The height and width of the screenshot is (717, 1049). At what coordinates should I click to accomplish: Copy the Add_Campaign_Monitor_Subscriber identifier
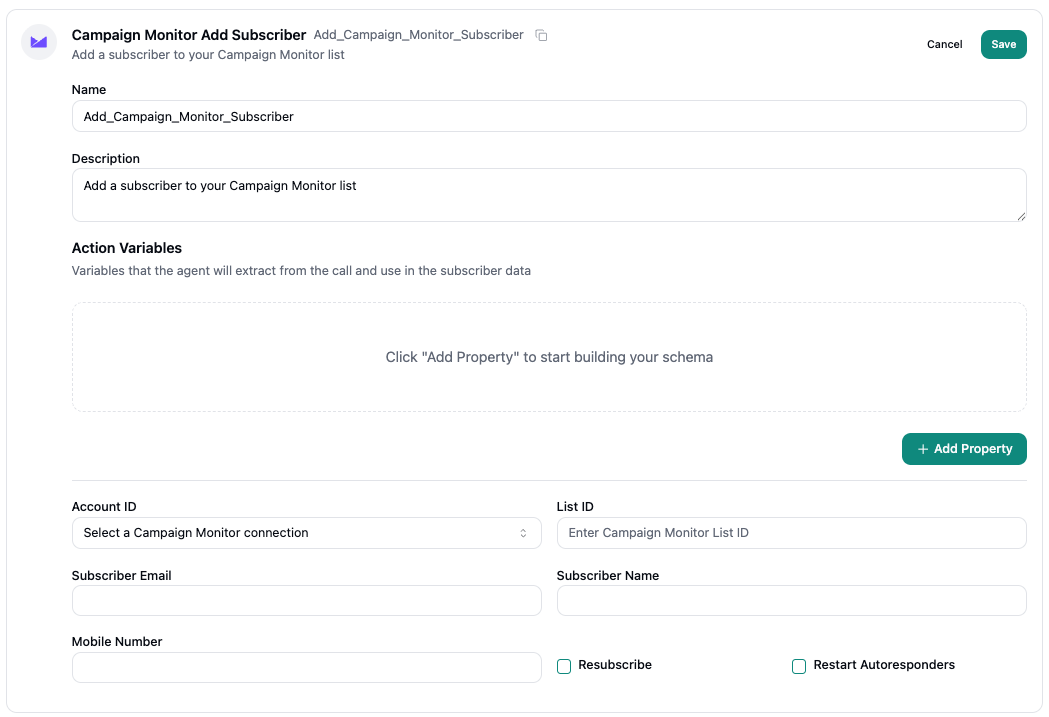pyautogui.click(x=541, y=35)
